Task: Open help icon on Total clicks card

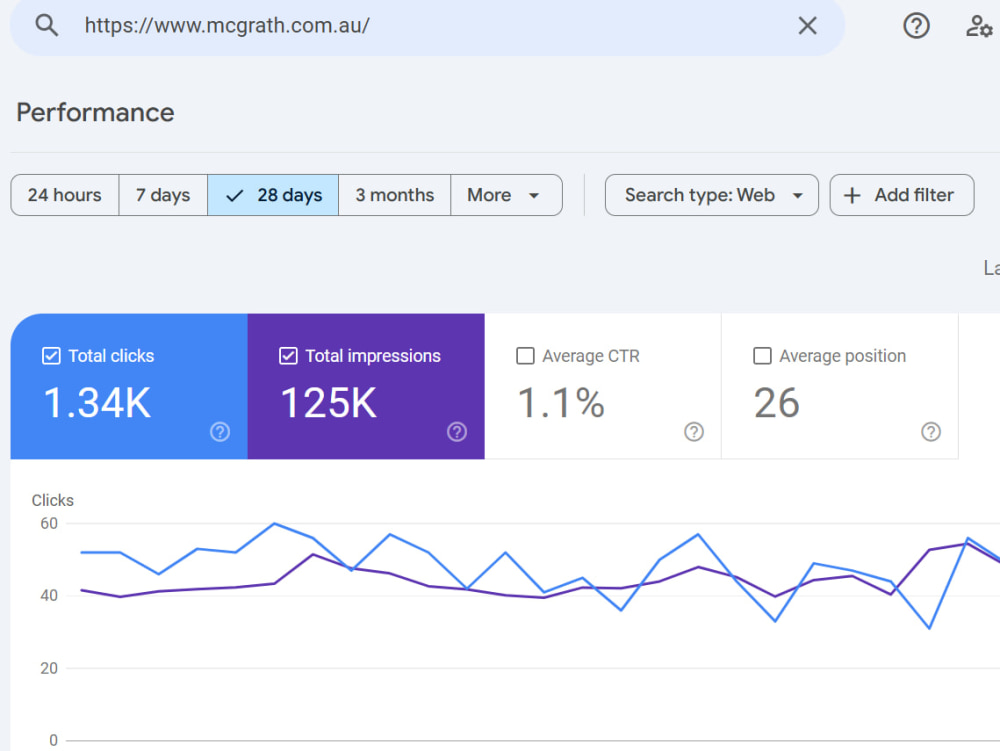Action: [220, 432]
